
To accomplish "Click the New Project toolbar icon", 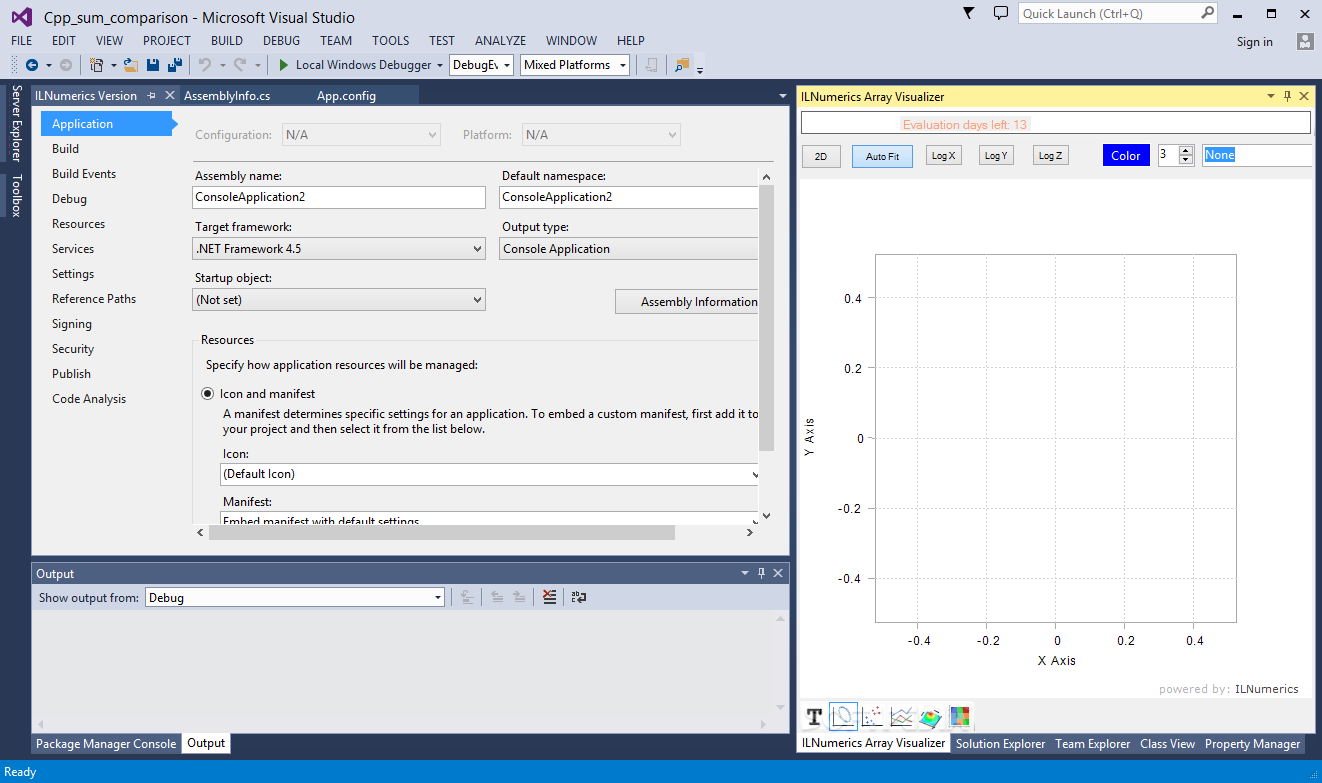I will pos(96,65).
